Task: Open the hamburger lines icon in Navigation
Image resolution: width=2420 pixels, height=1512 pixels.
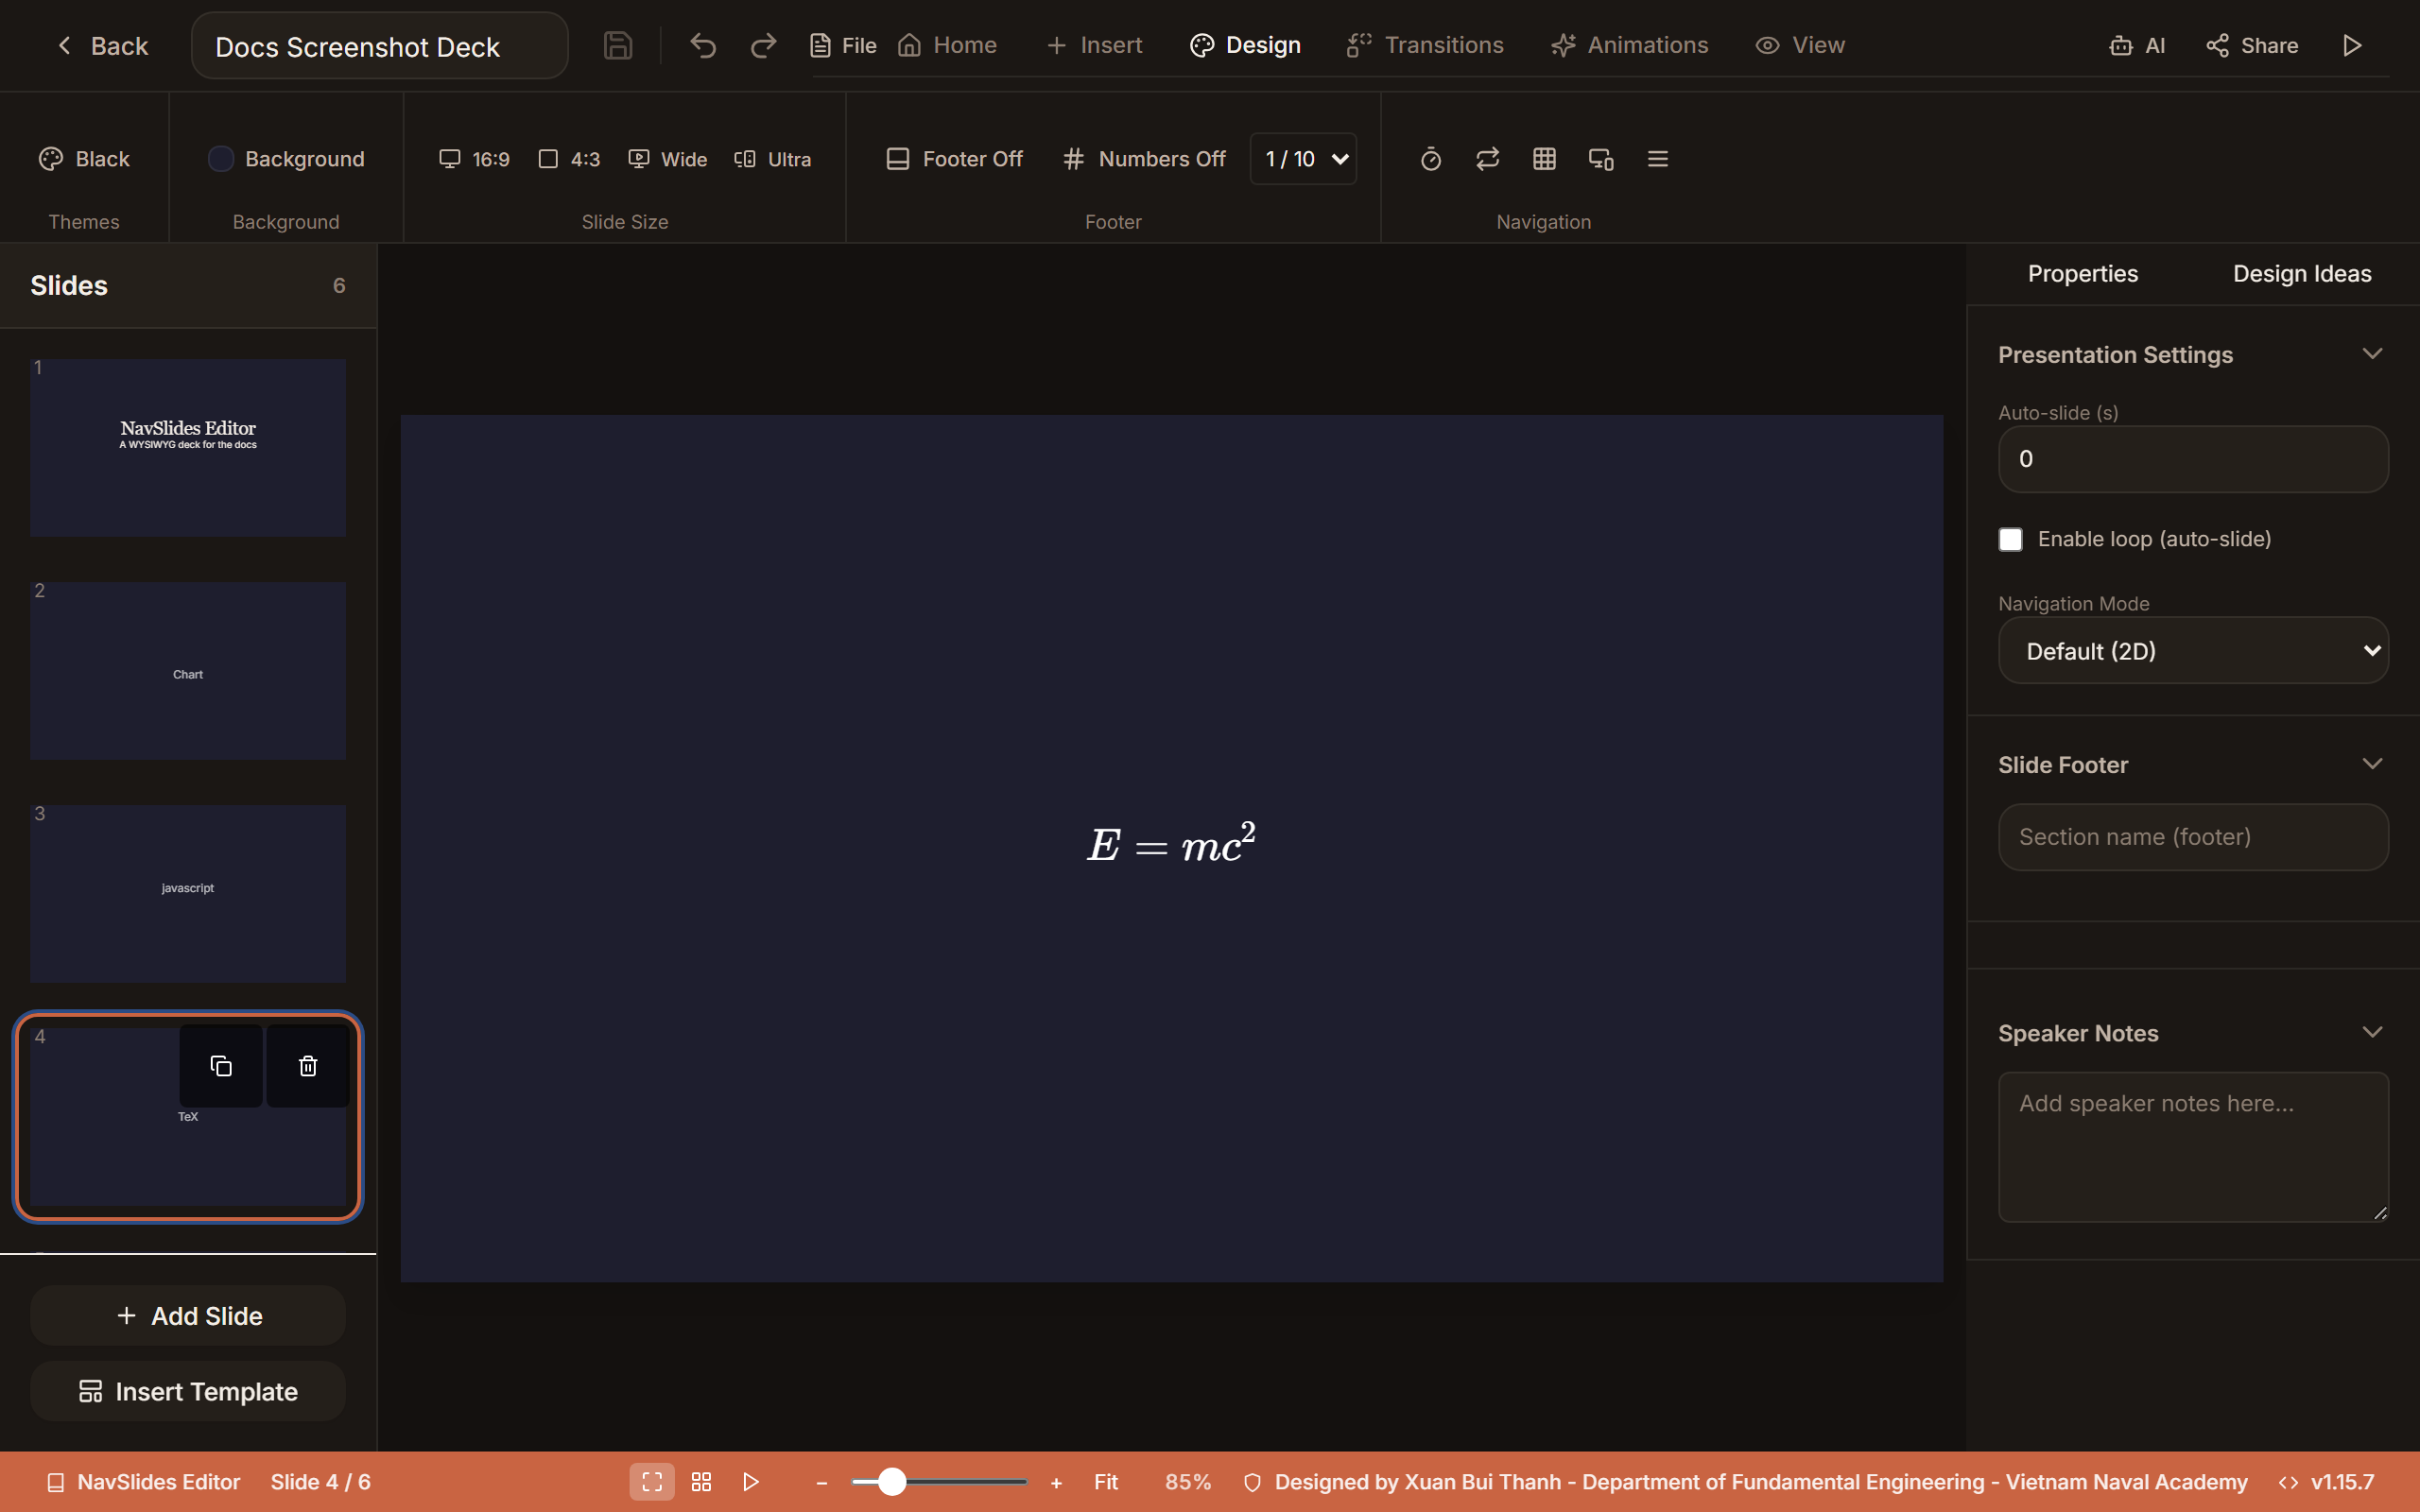Action: pyautogui.click(x=1657, y=159)
